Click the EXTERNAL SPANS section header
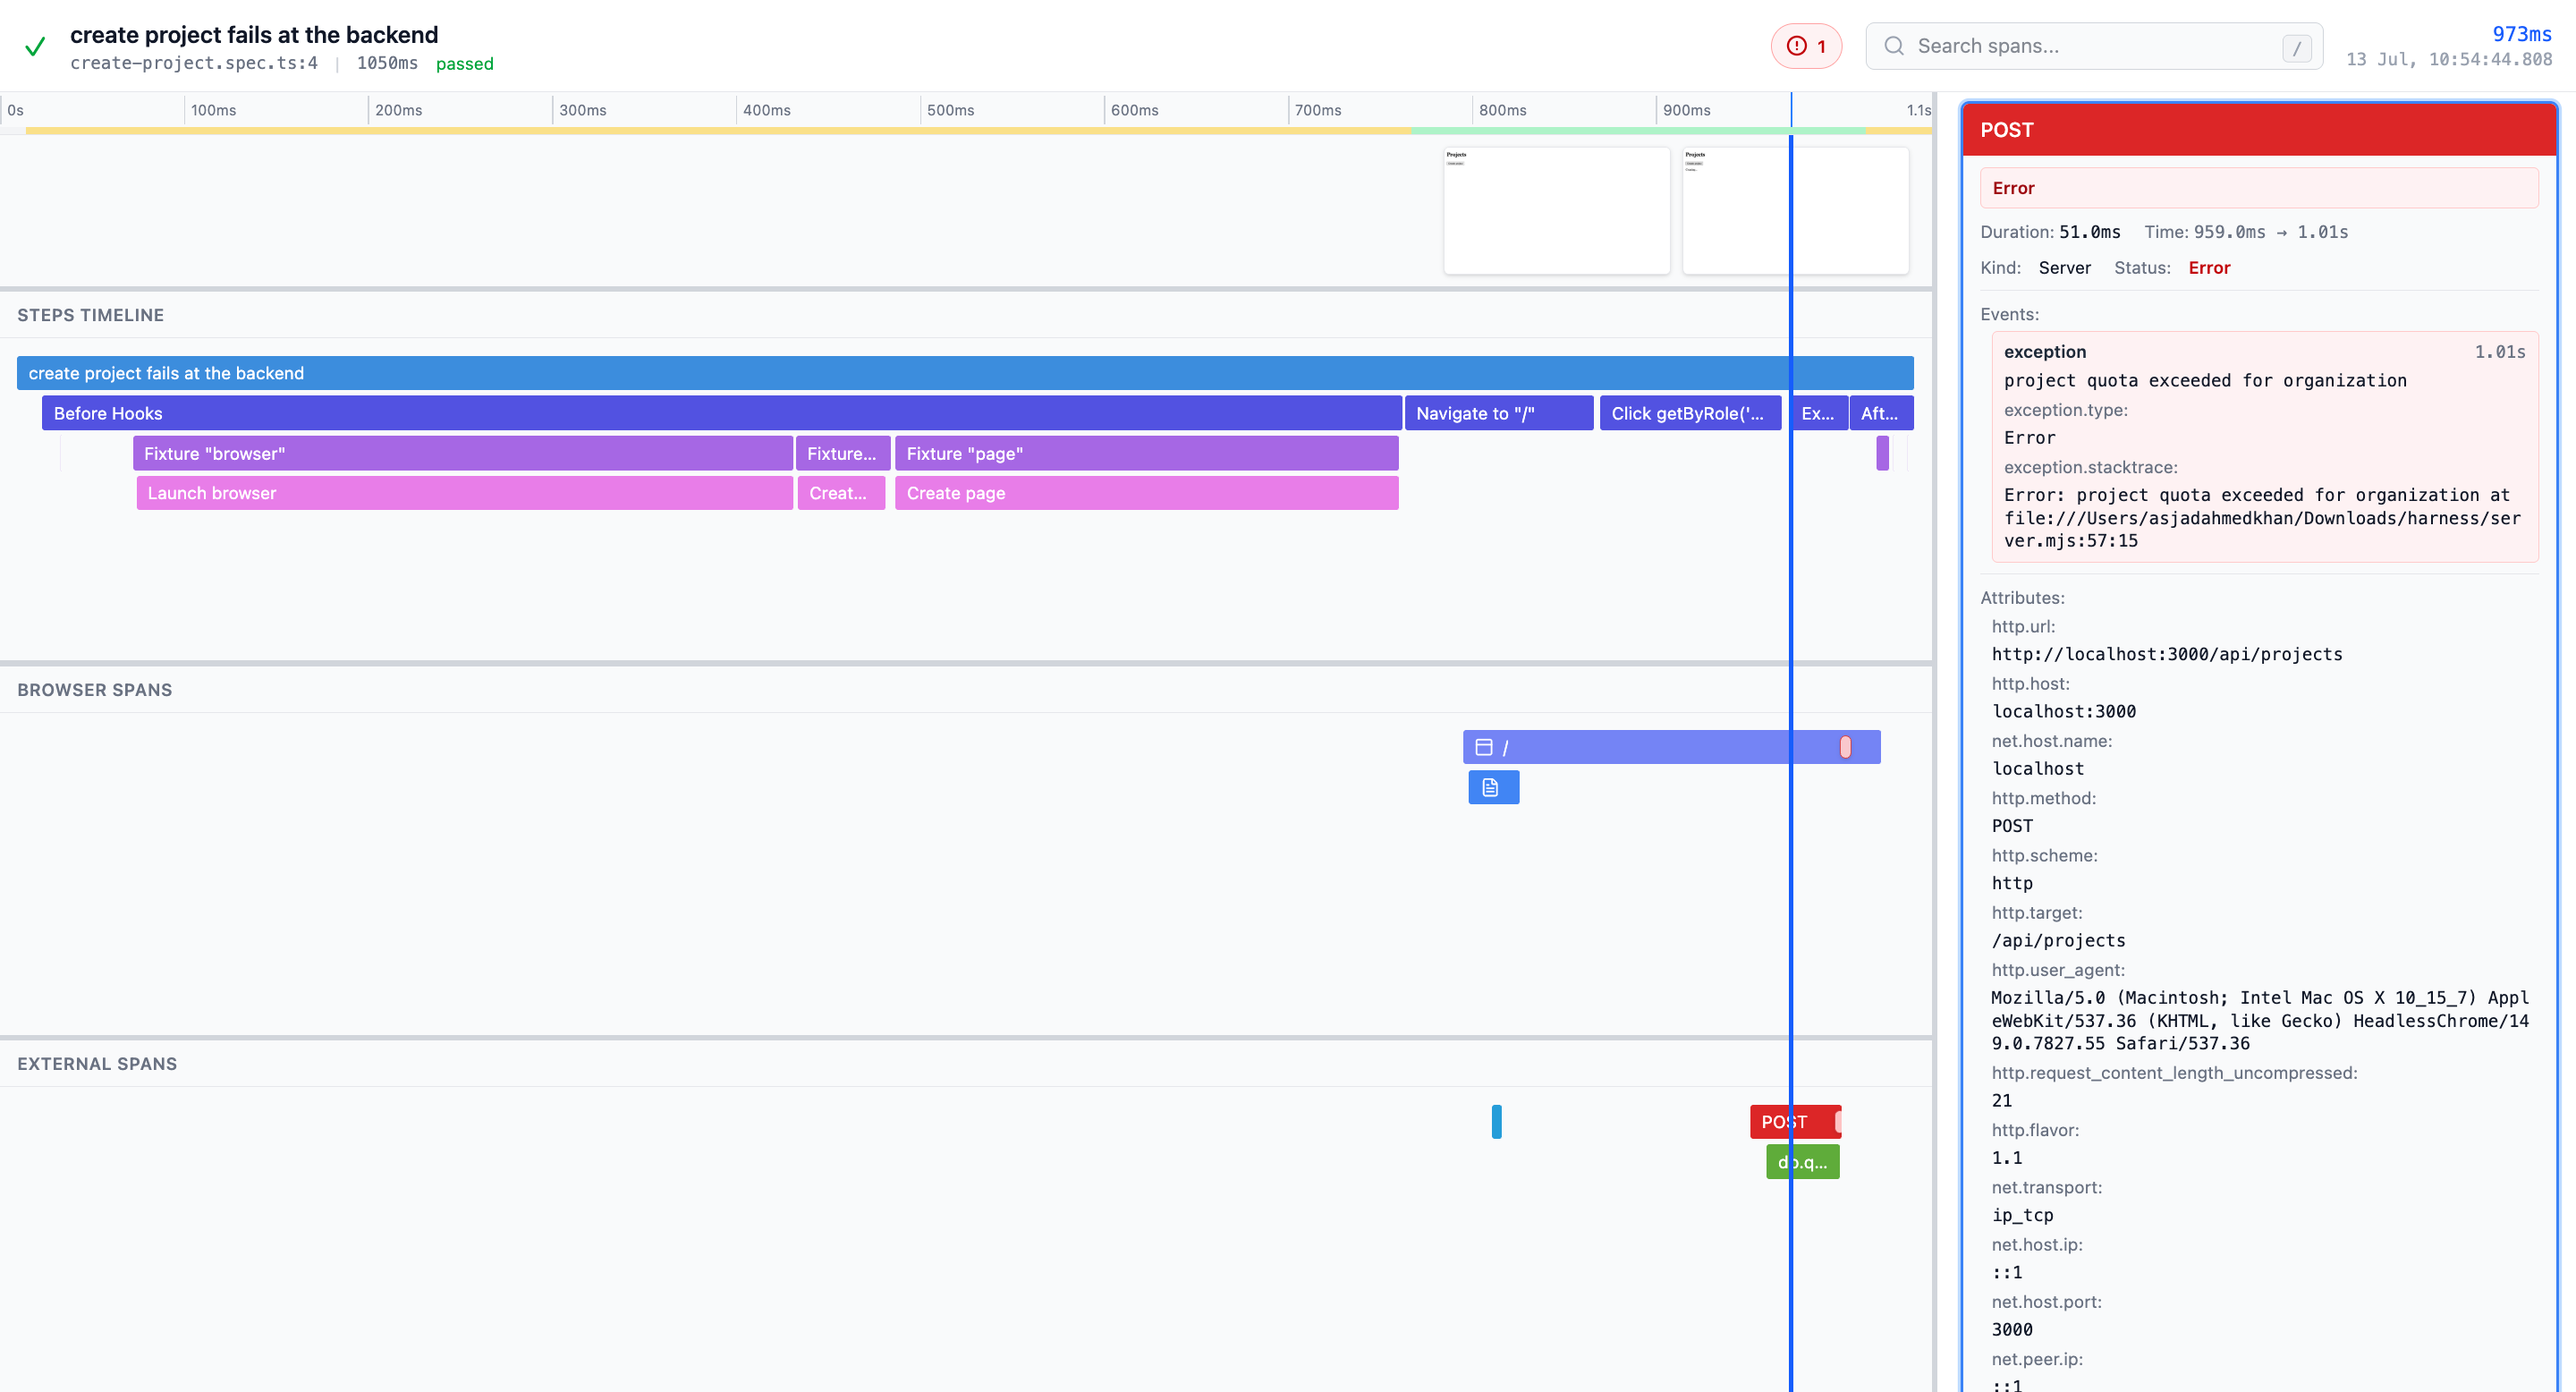The height and width of the screenshot is (1392, 2576). (x=97, y=1064)
